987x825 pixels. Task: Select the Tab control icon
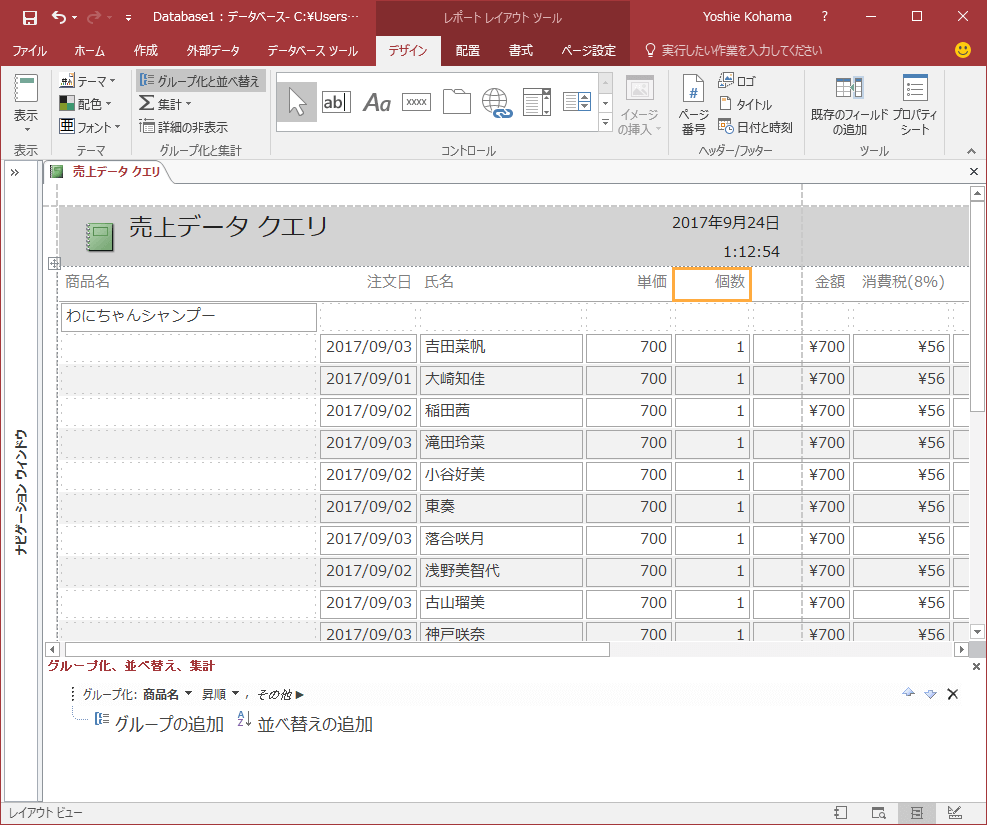(456, 102)
